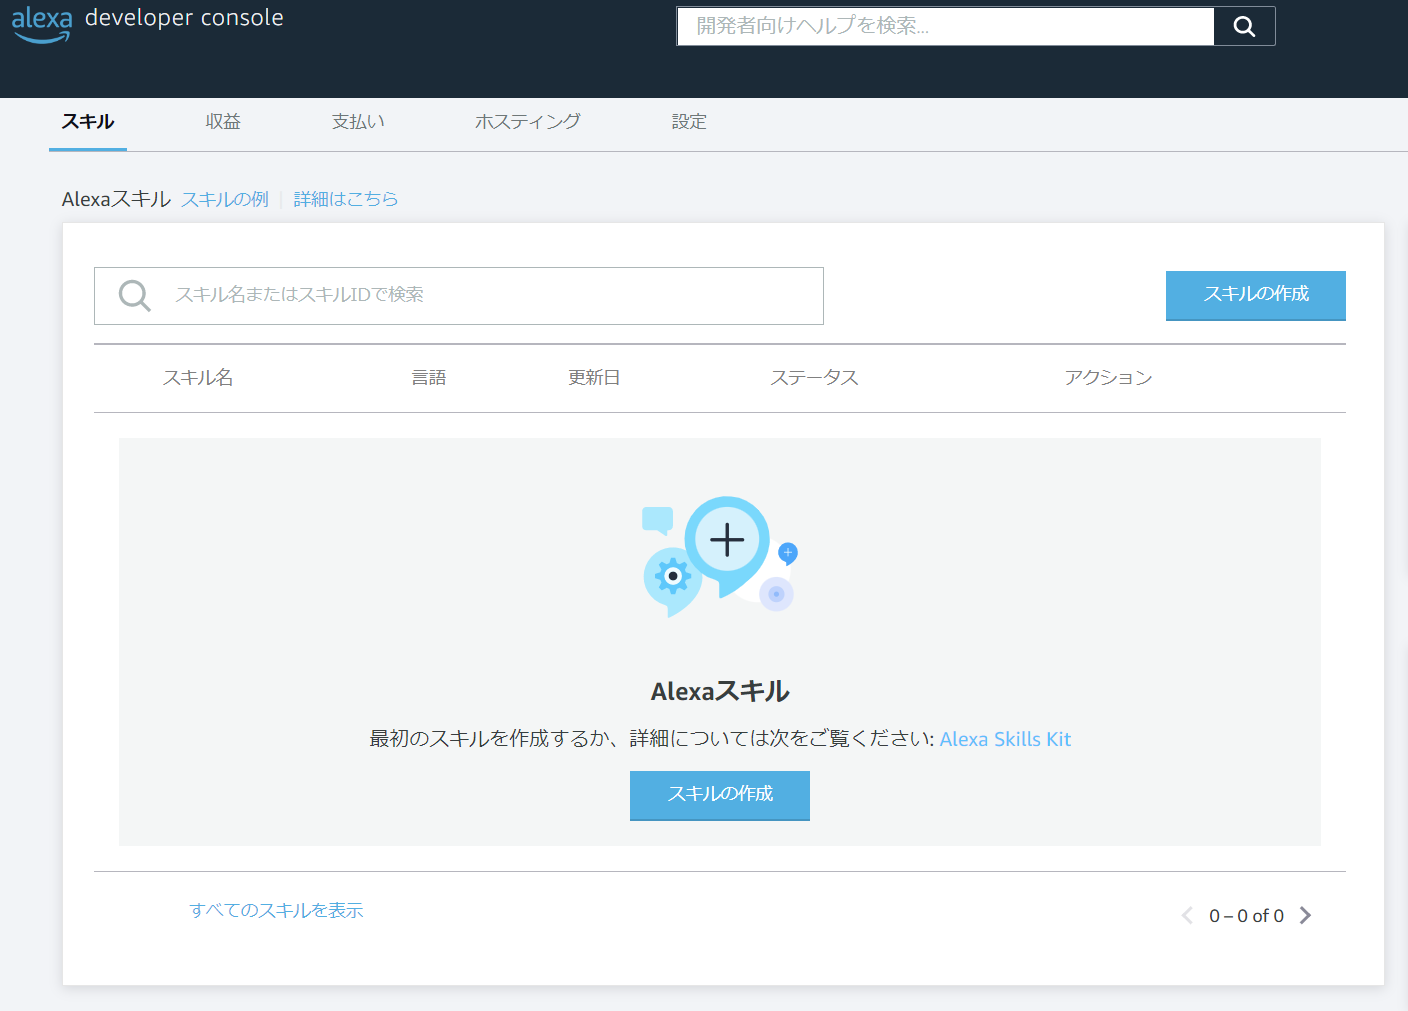
Task: Click the 言語 column header
Action: coord(429,377)
